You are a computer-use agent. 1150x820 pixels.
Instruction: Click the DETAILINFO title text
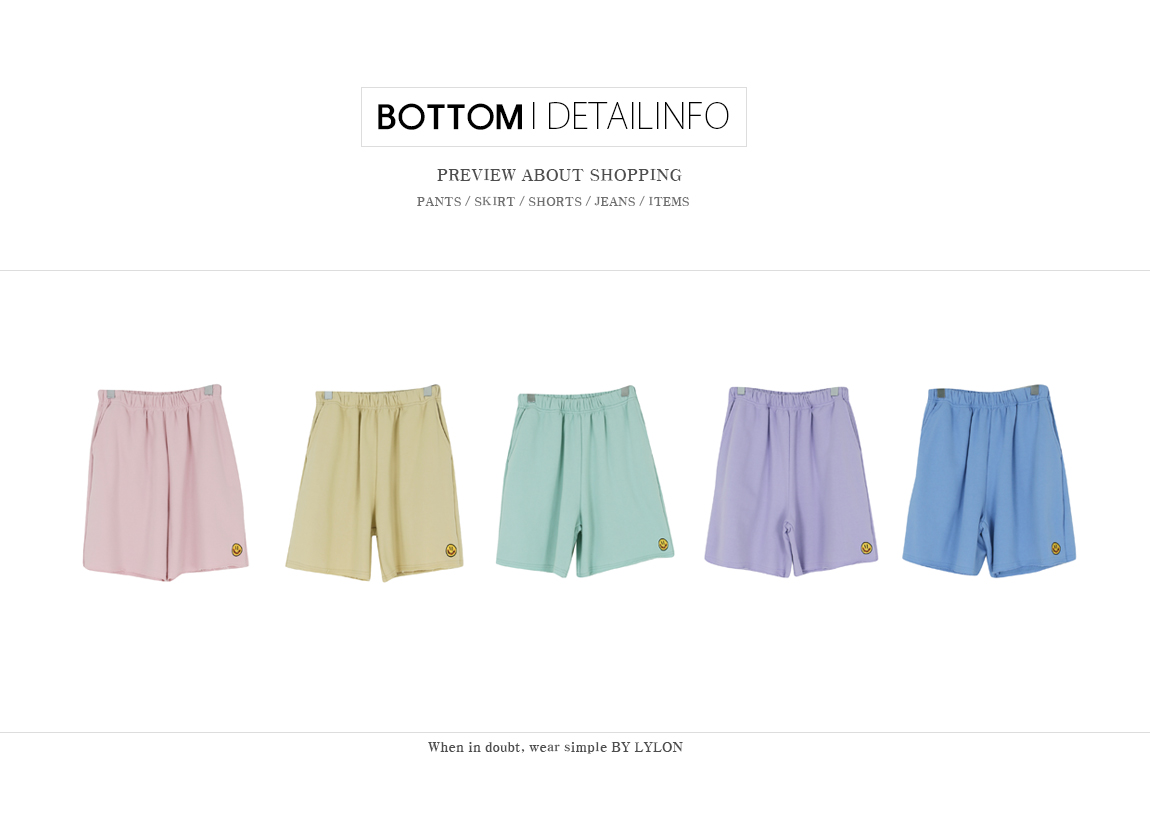click(638, 117)
